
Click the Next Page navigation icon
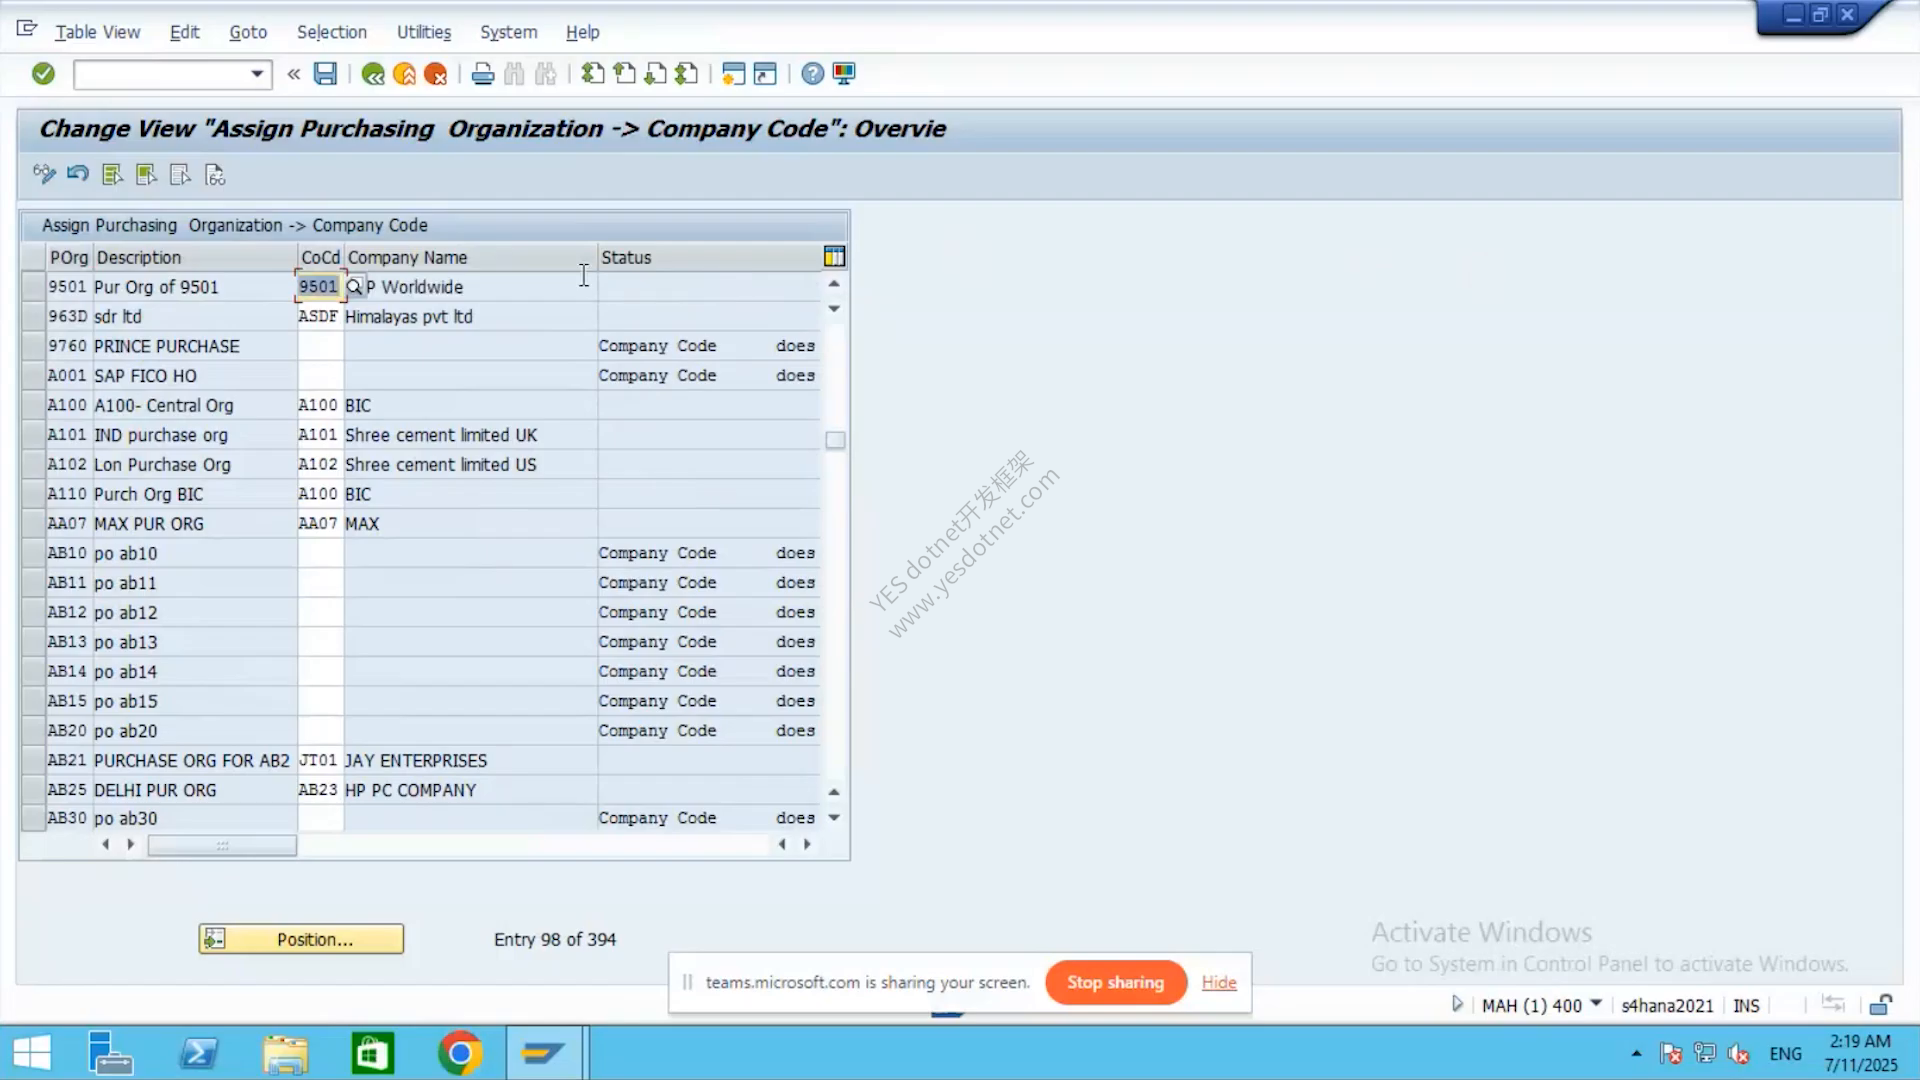655,74
